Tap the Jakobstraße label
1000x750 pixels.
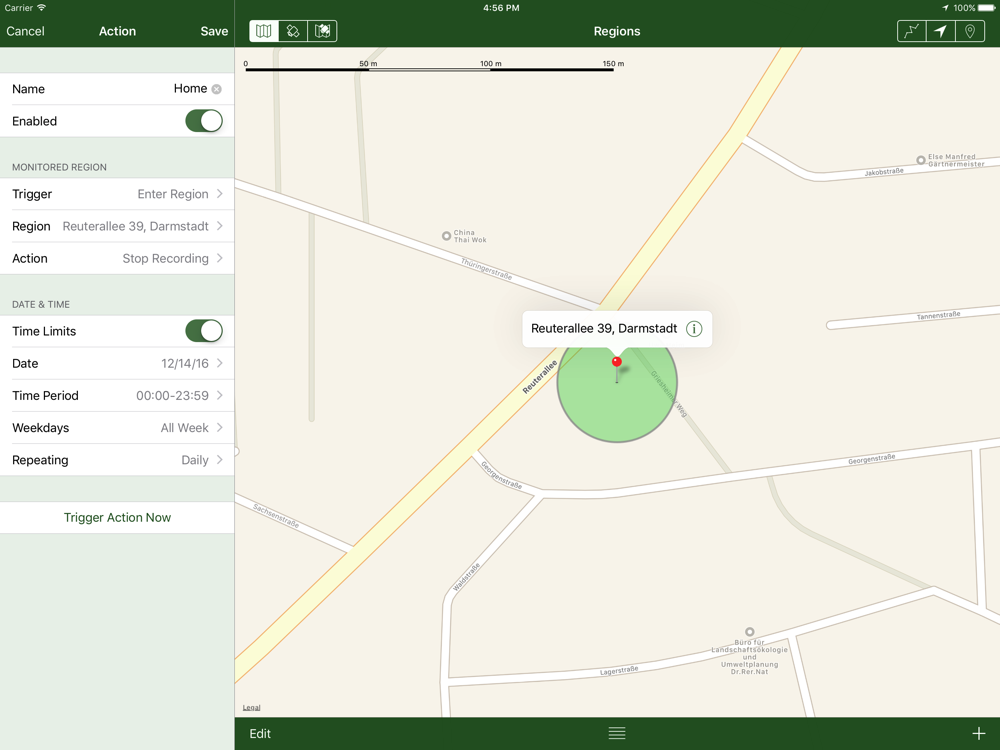point(884,172)
